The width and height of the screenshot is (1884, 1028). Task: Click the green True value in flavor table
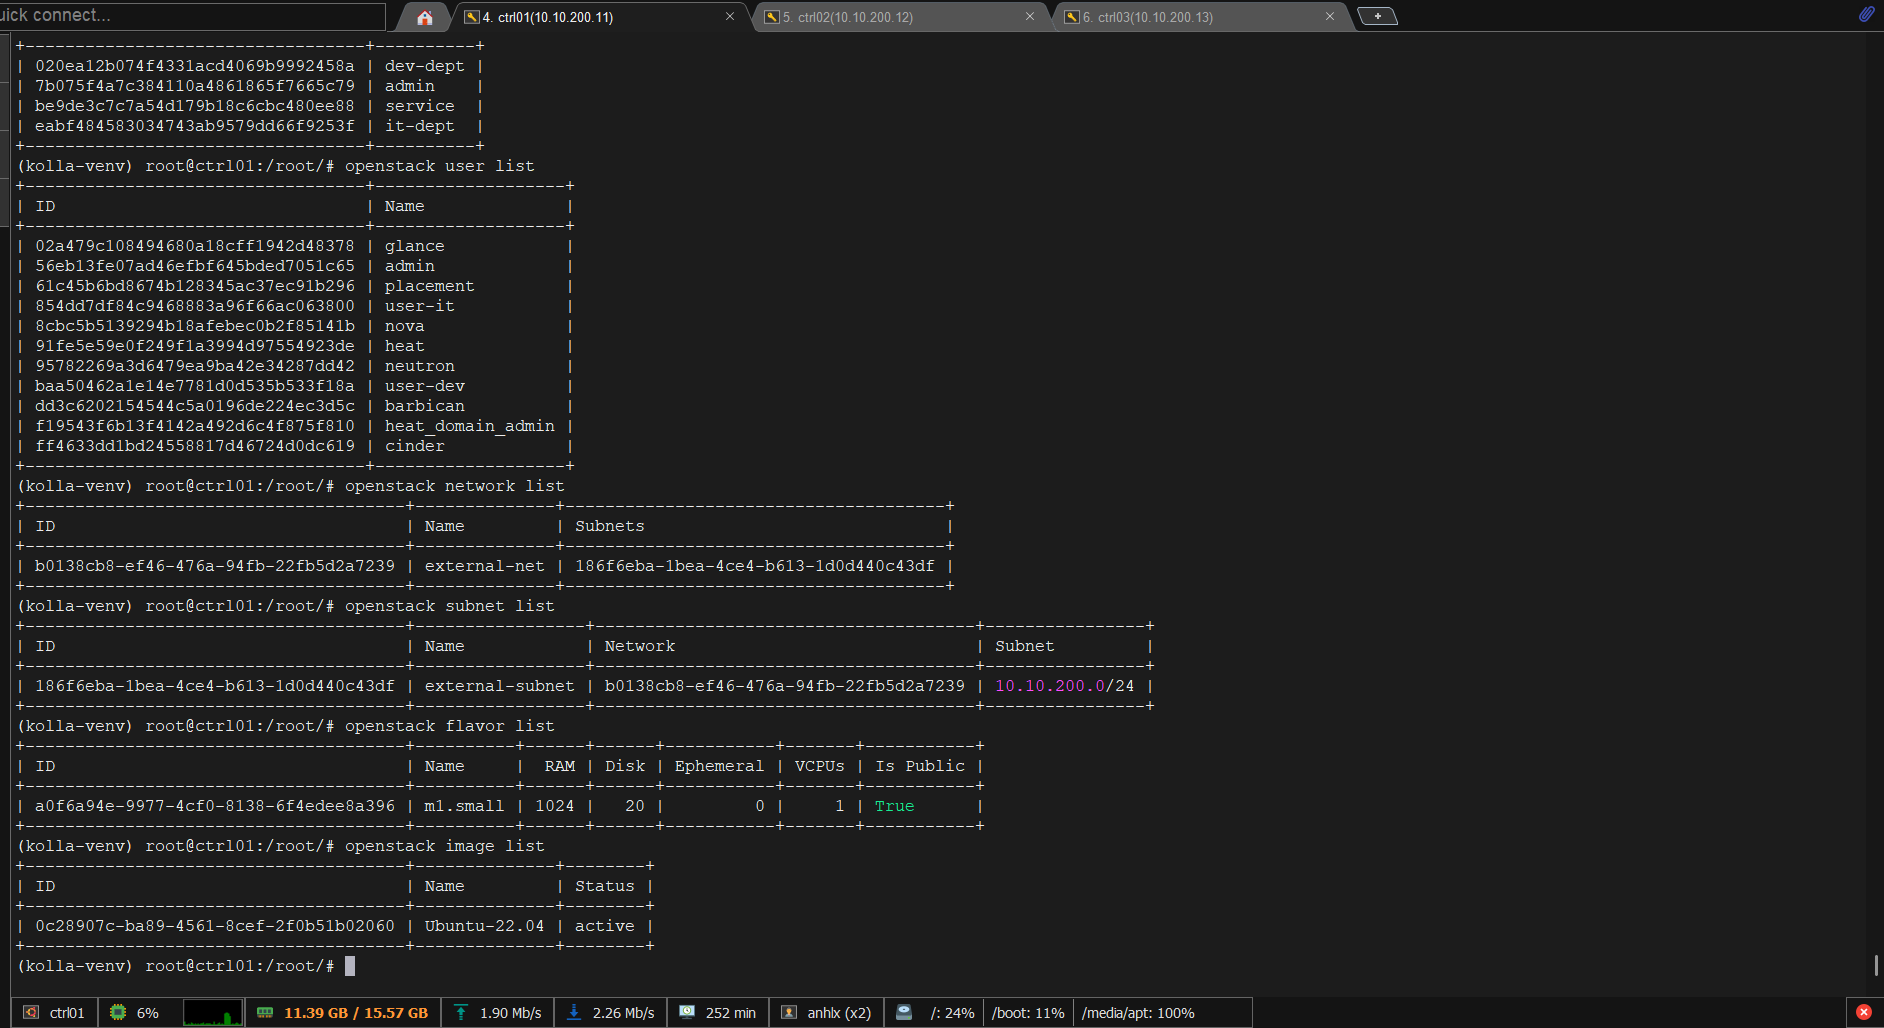(x=894, y=806)
